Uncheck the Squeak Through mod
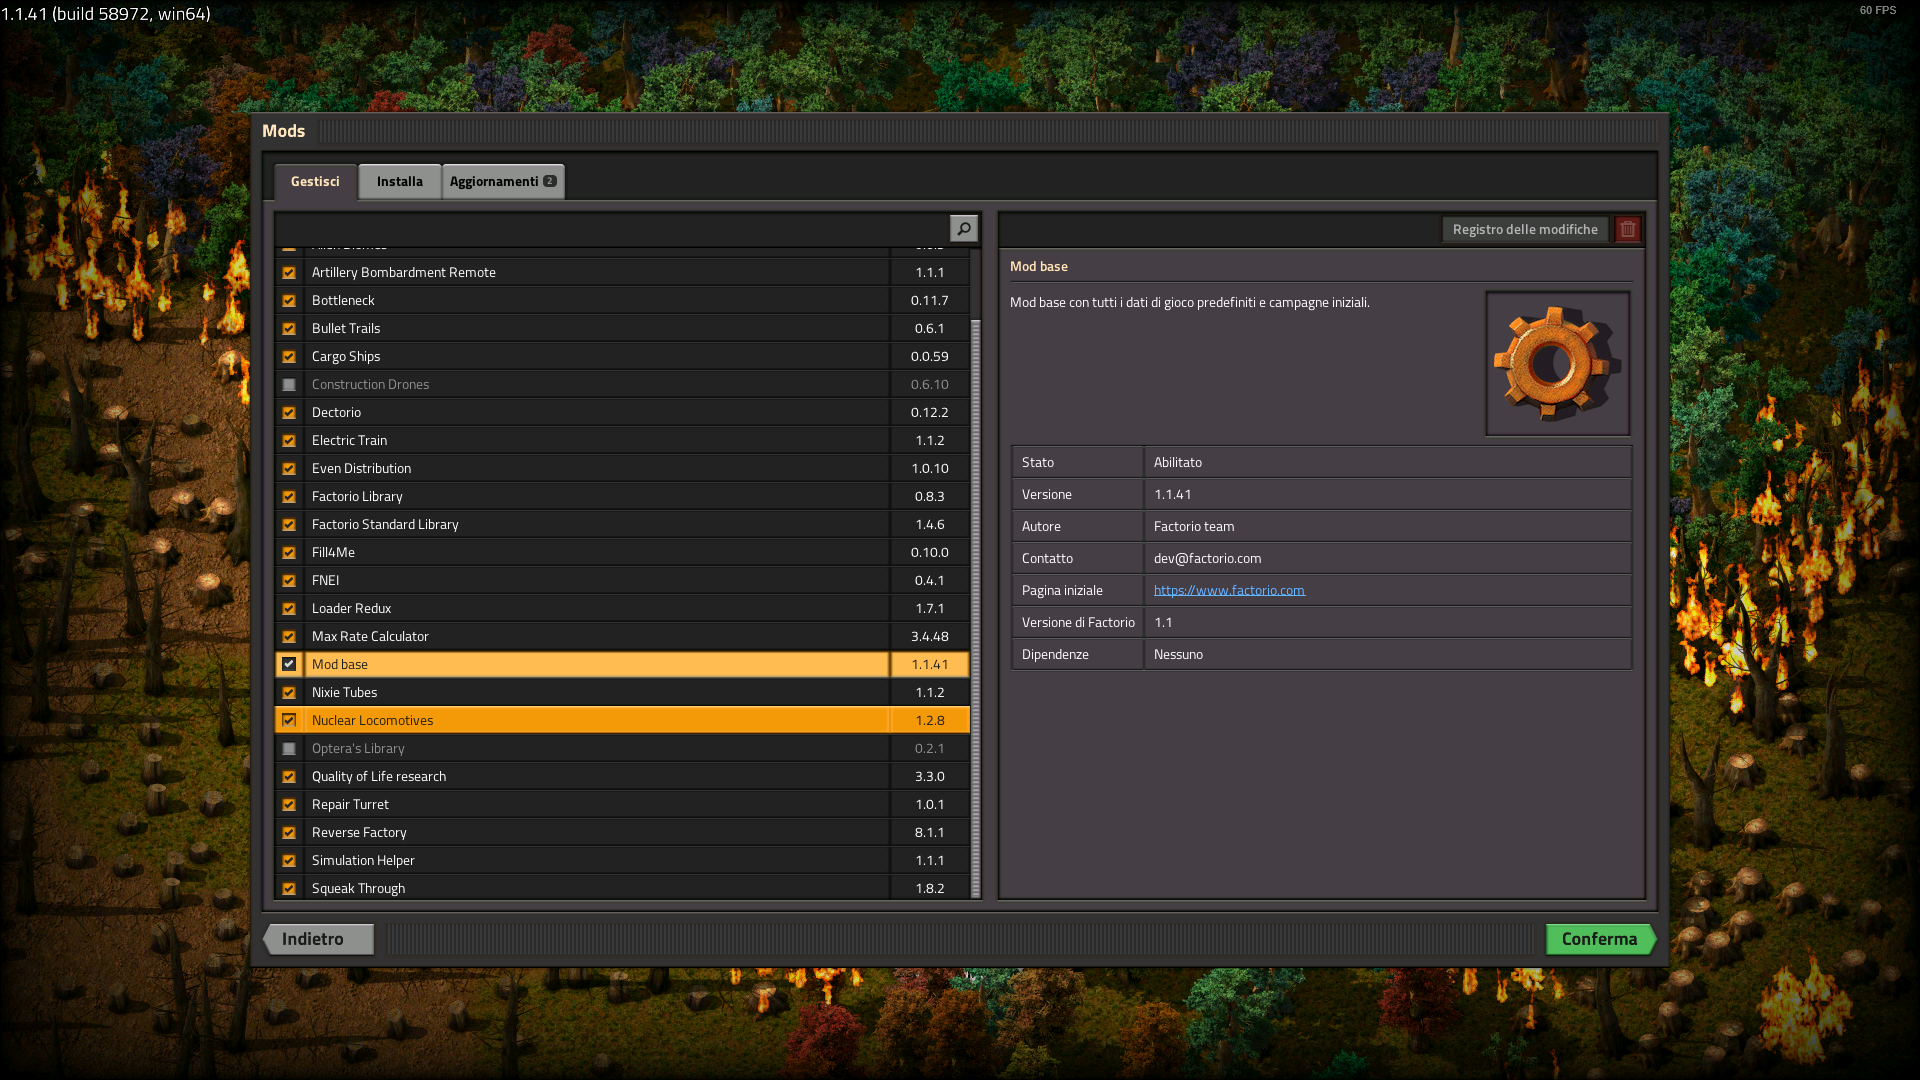1920x1080 pixels. pyautogui.click(x=289, y=888)
